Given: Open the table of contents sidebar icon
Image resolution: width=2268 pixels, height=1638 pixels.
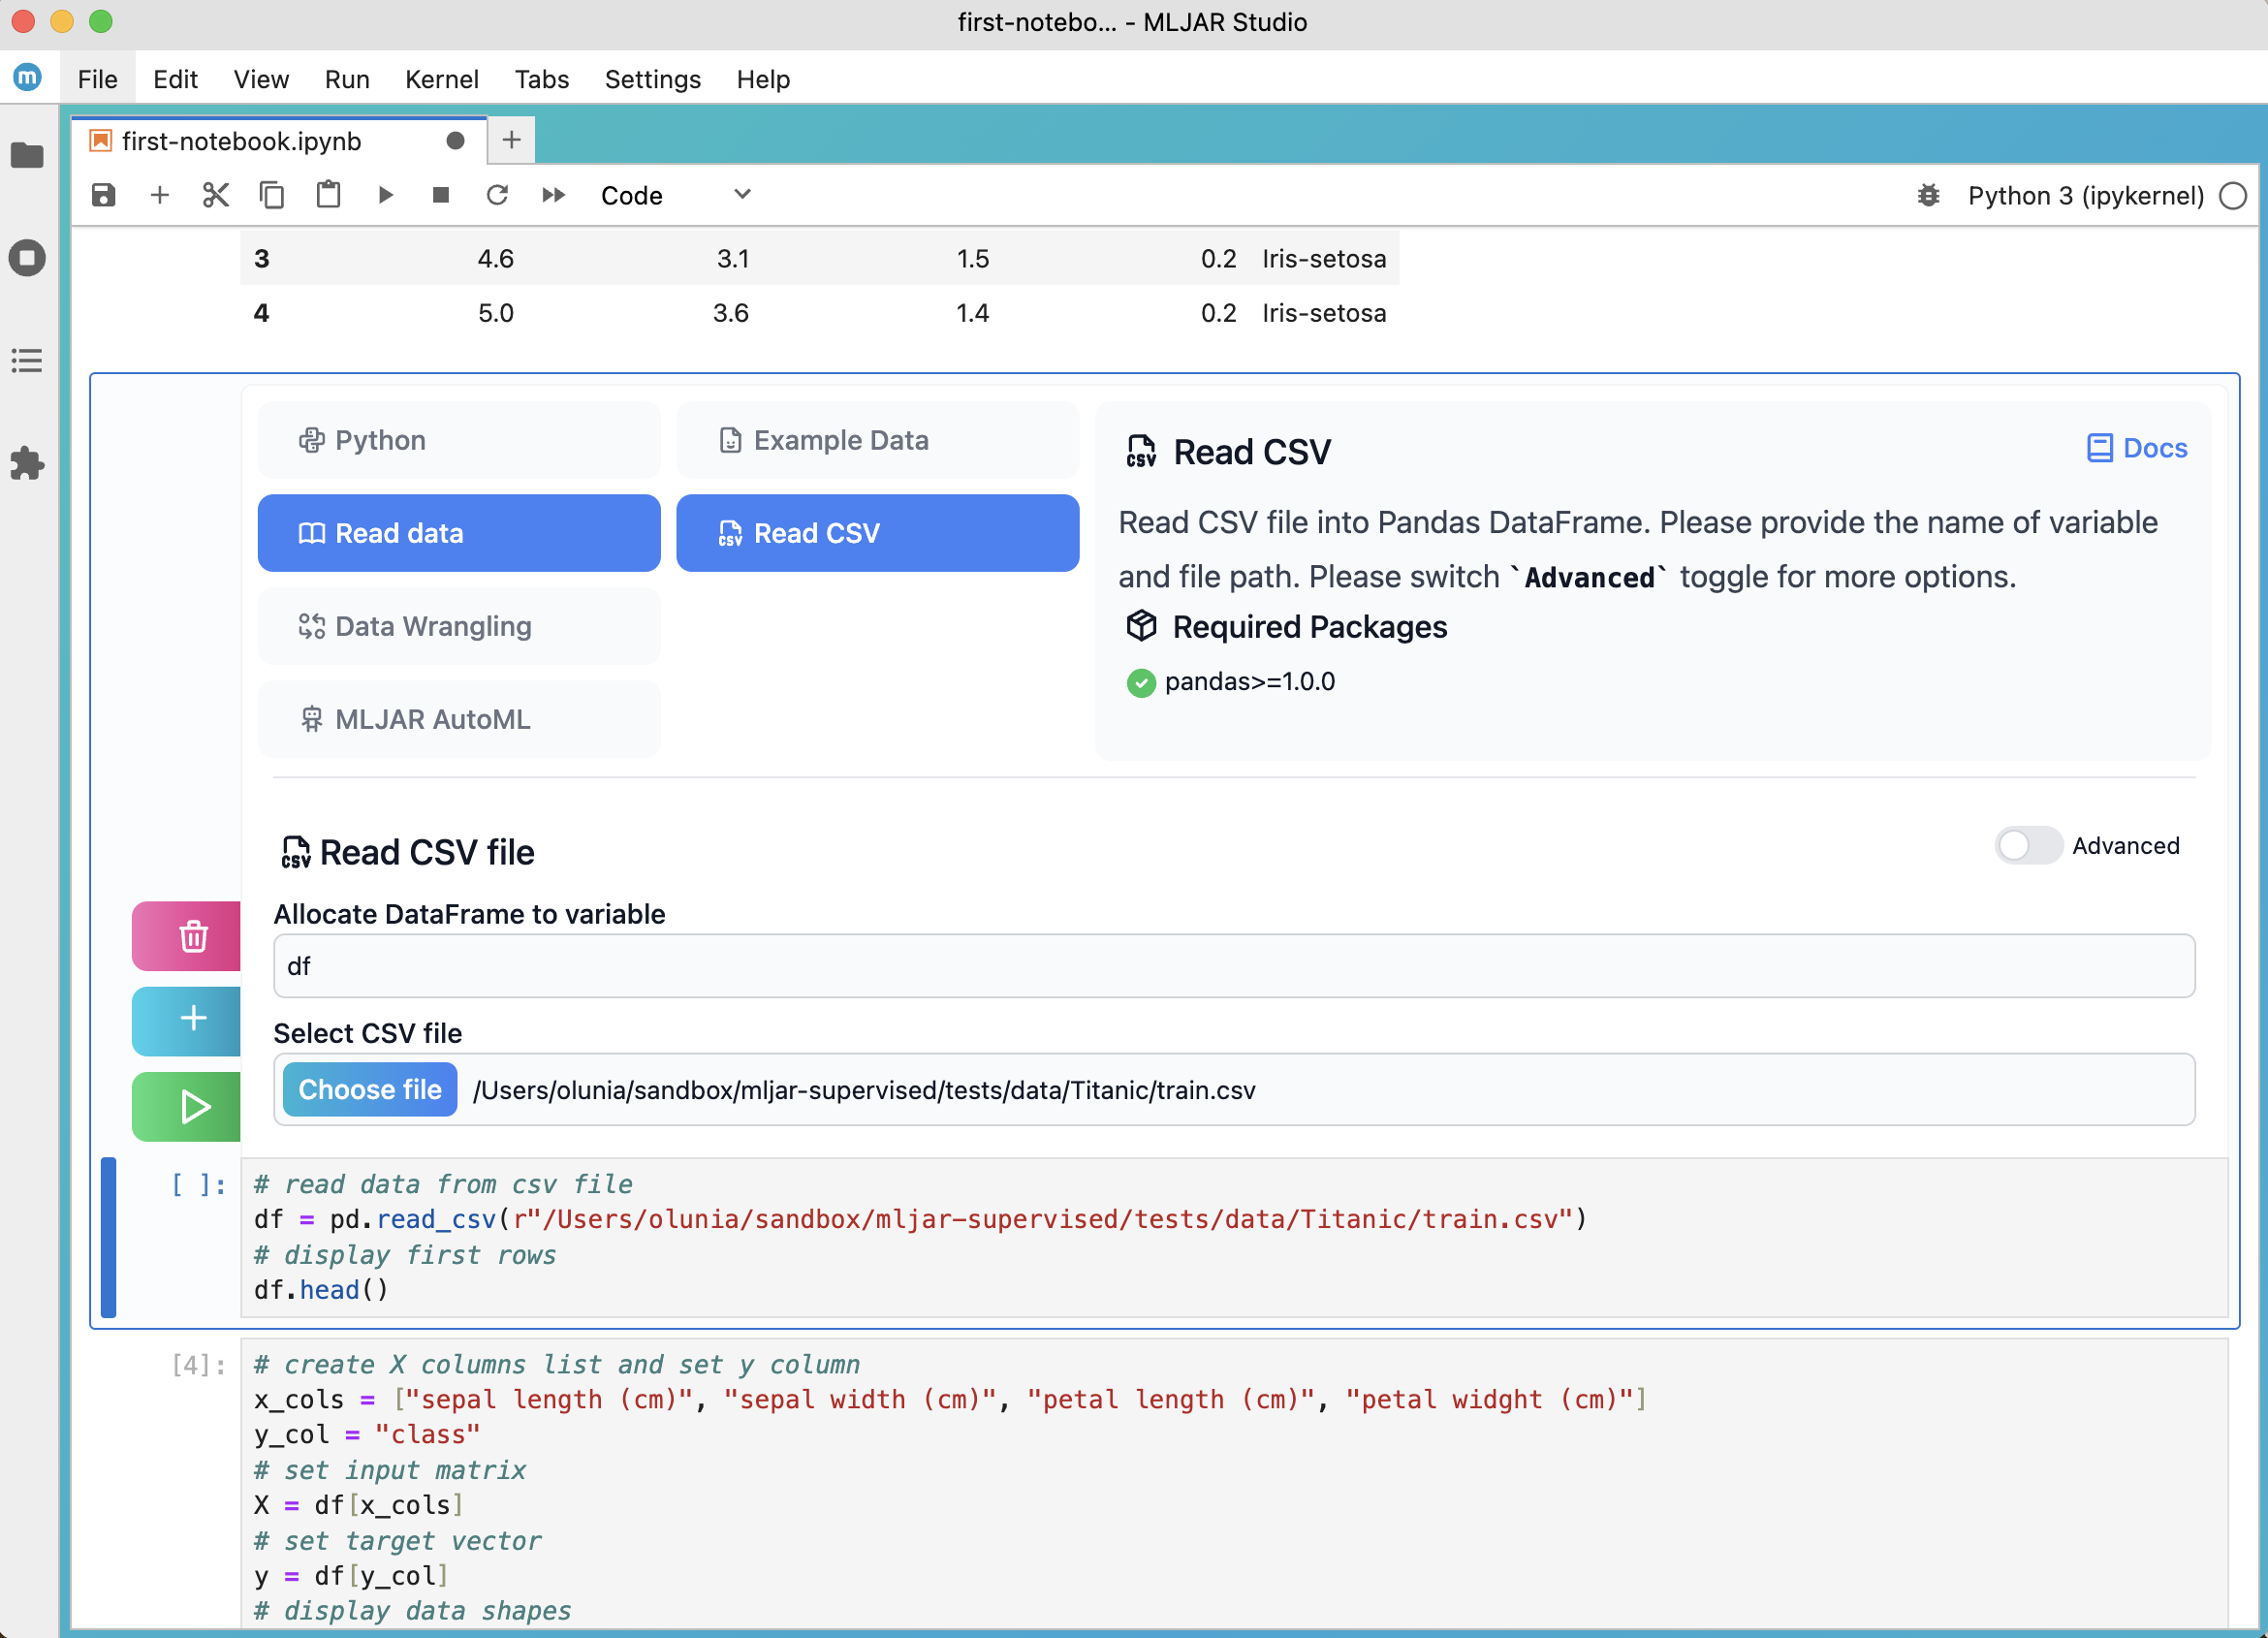Looking at the screenshot, I should (x=27, y=360).
